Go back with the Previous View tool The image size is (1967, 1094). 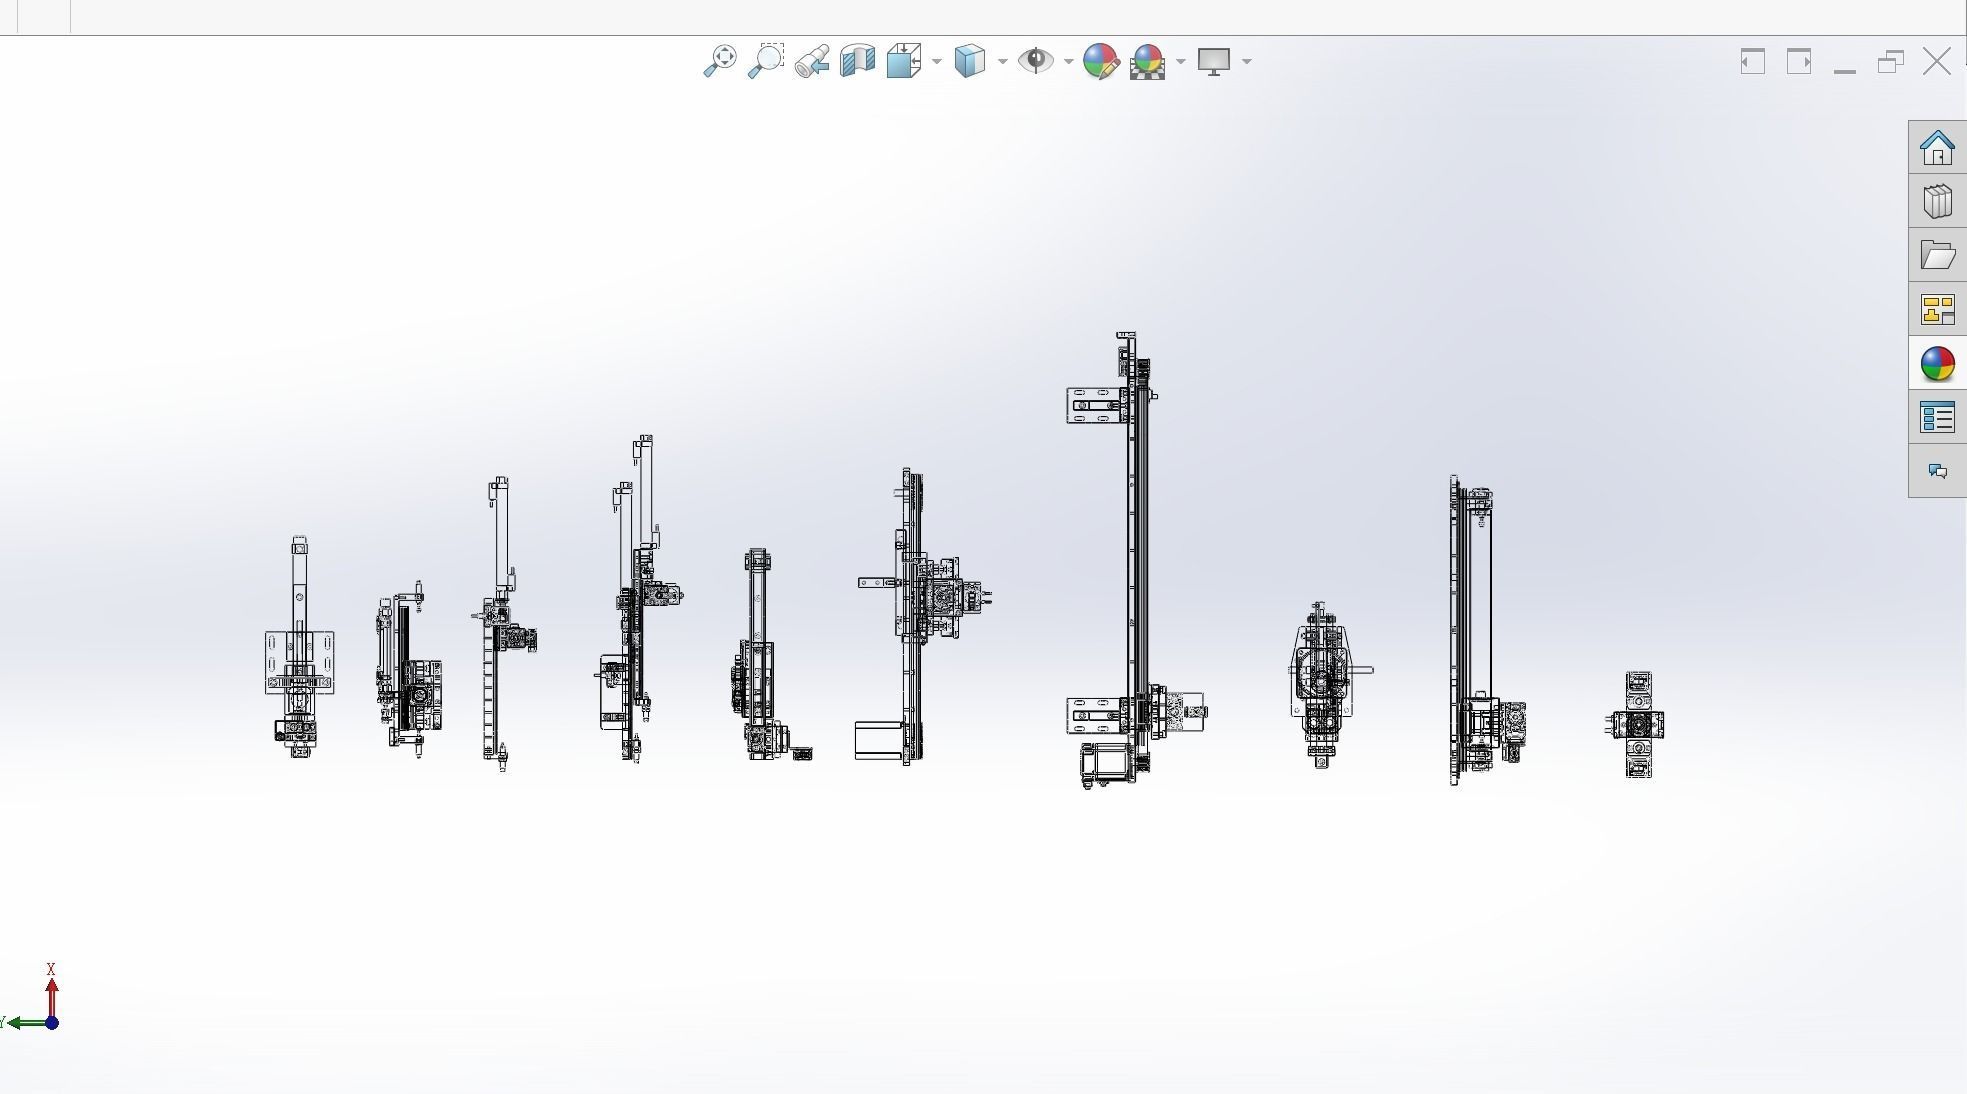[812, 61]
